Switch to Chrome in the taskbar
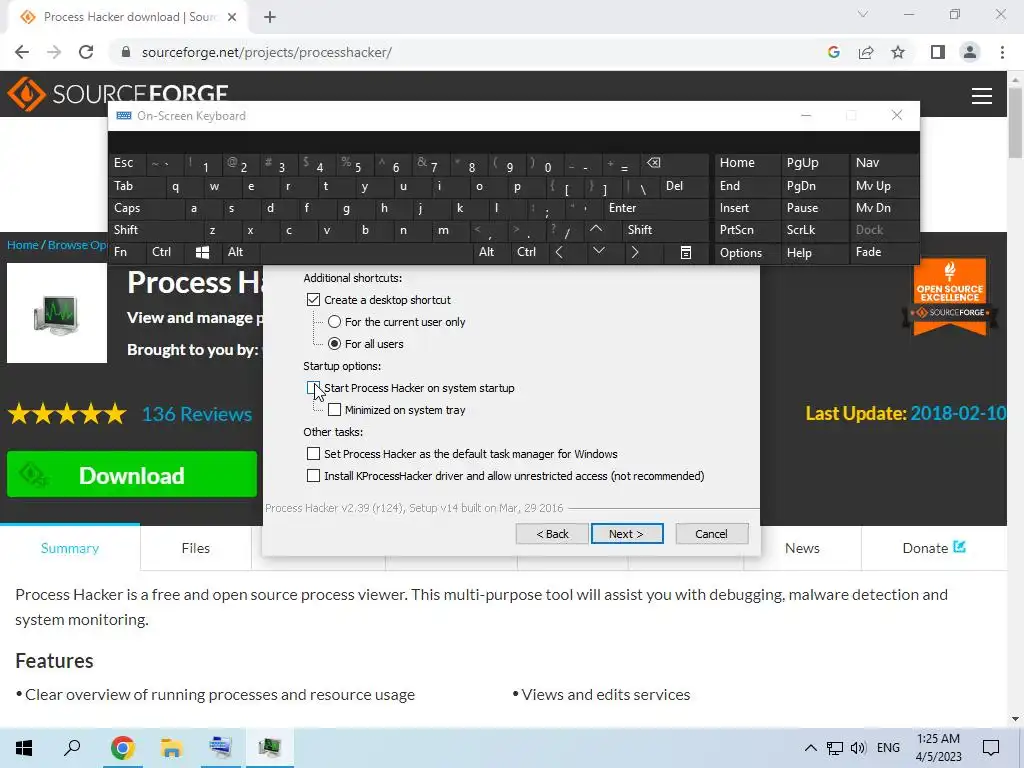The height and width of the screenshot is (768, 1024). tap(122, 747)
